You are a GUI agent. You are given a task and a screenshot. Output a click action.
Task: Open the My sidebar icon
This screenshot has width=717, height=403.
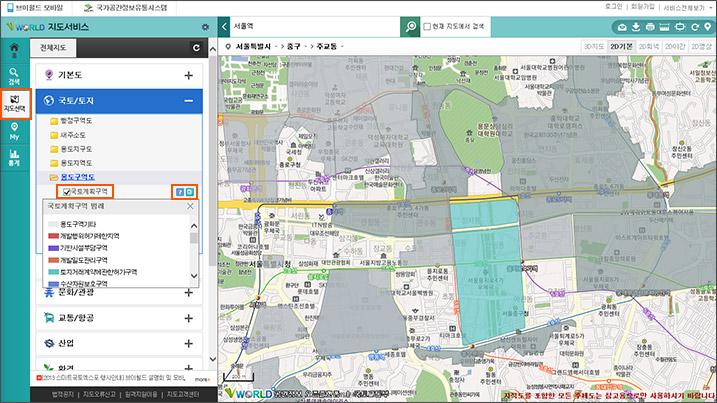tap(14, 131)
